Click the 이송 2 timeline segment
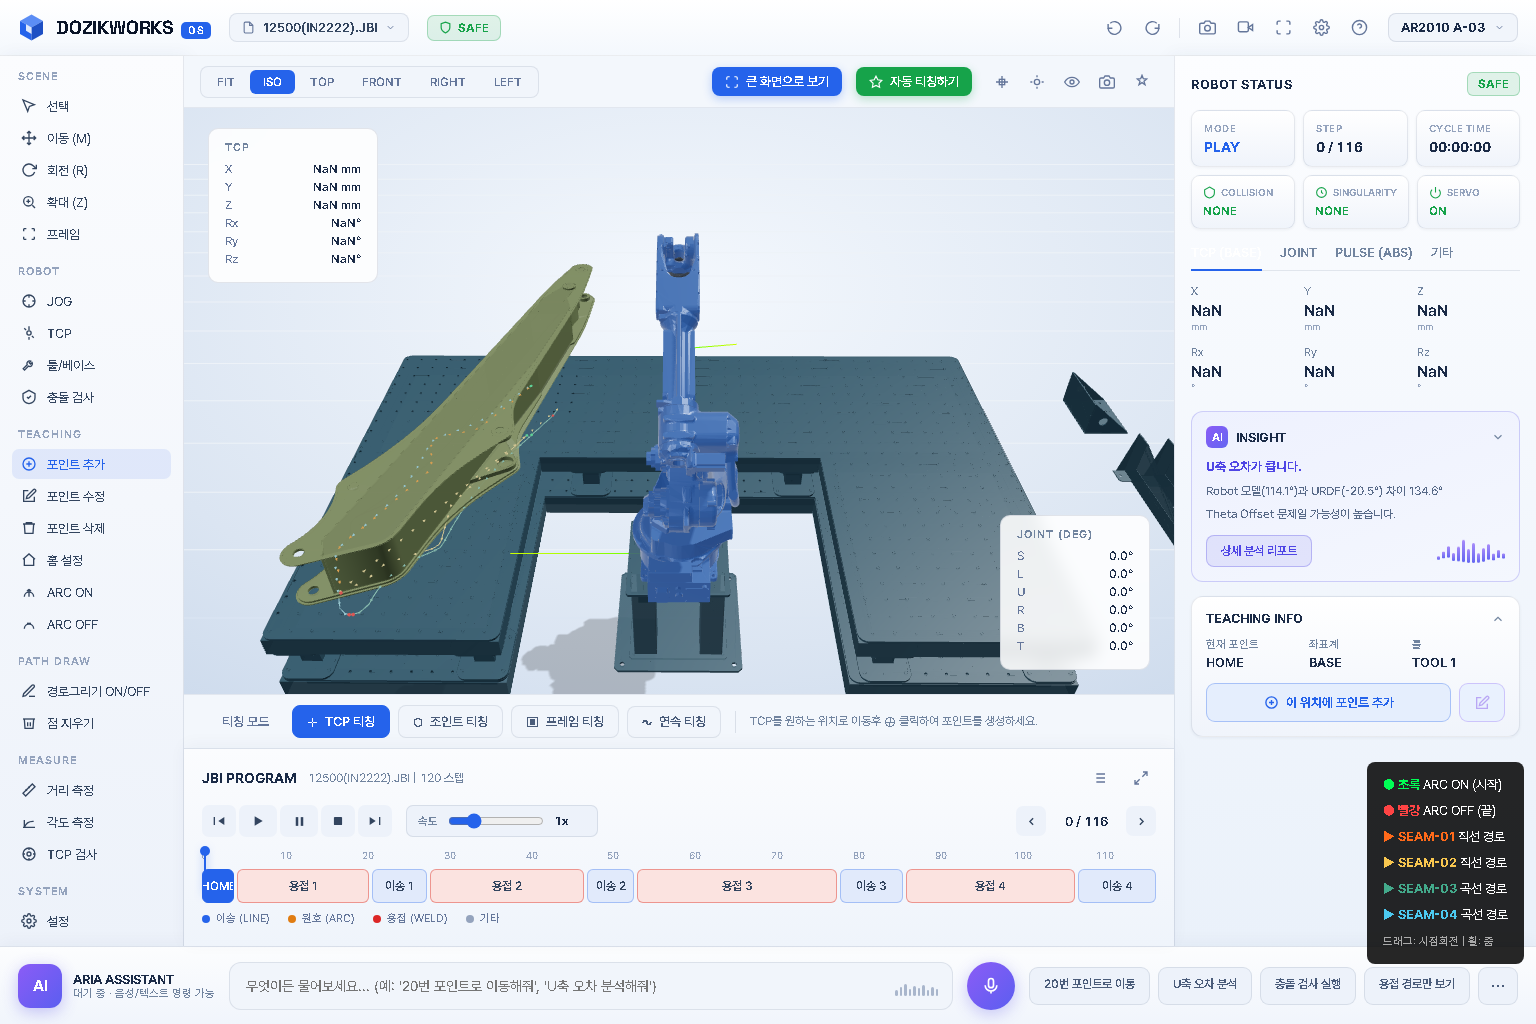The height and width of the screenshot is (1024, 1536). pyautogui.click(x=610, y=886)
